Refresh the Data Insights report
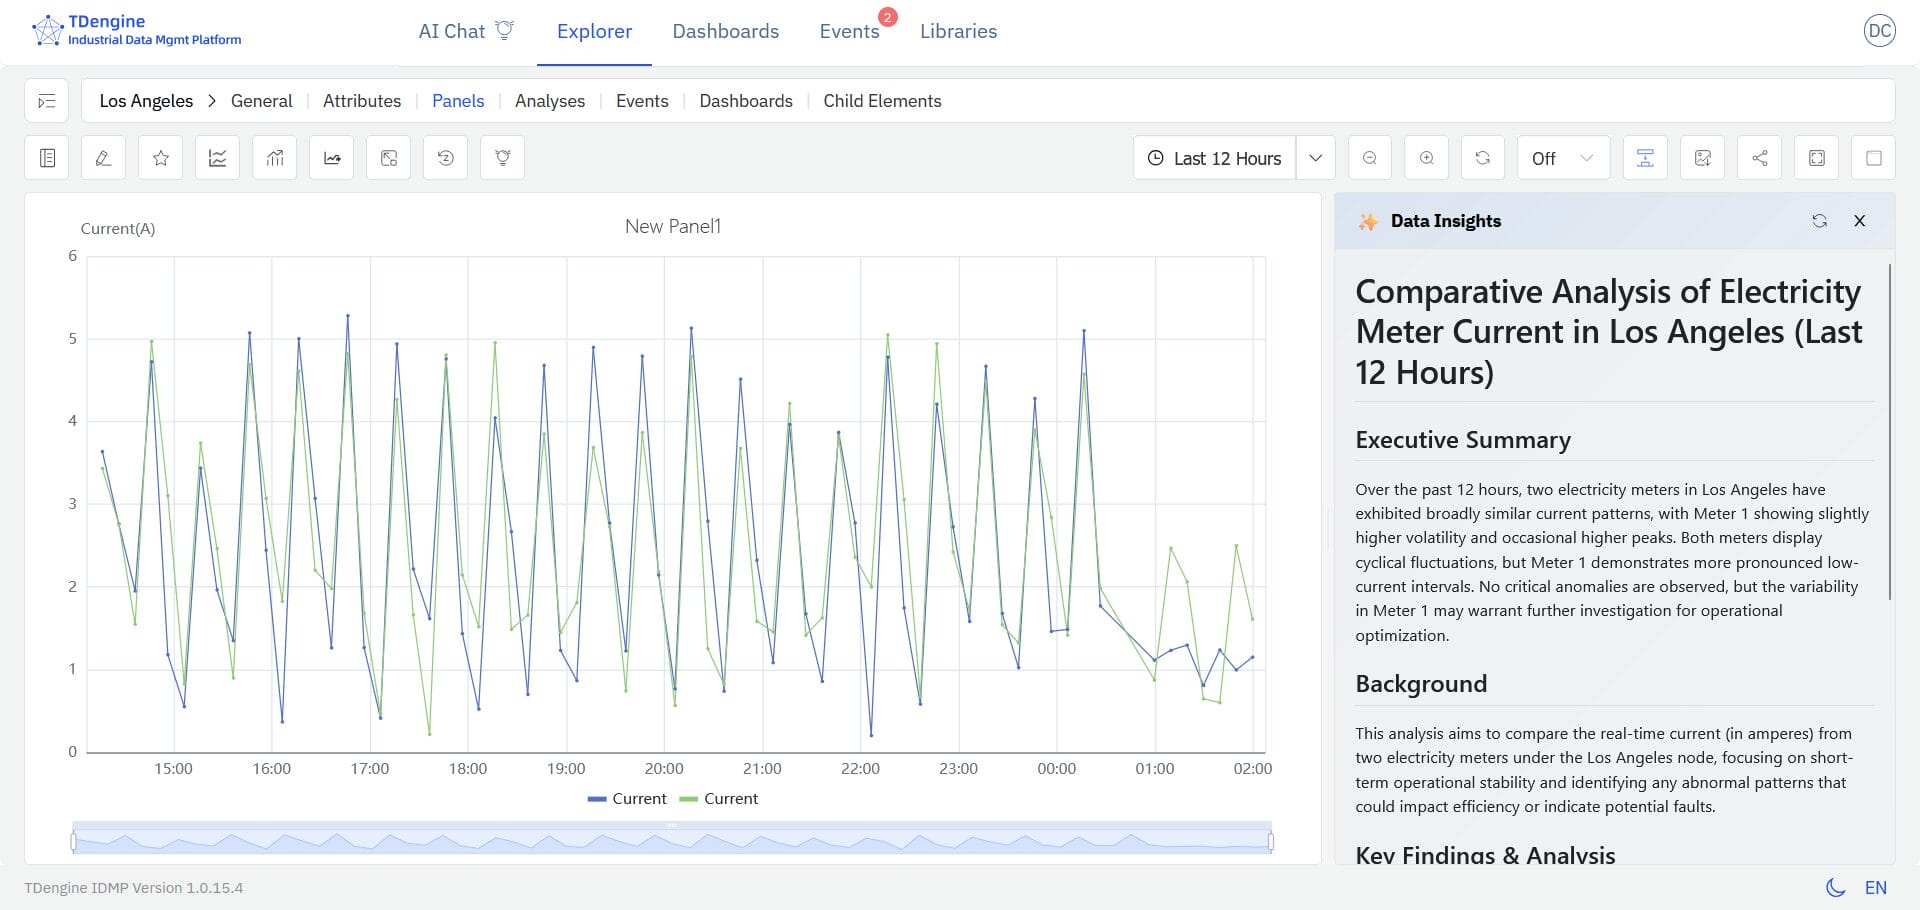The image size is (1920, 910). (1819, 221)
